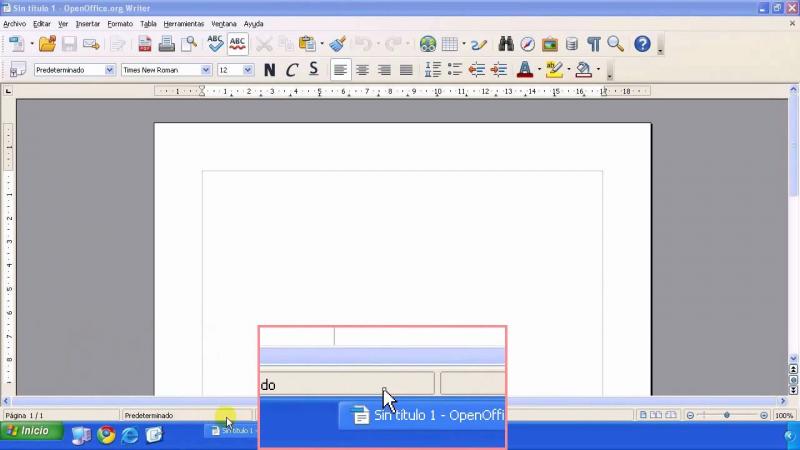The image size is (800, 450).
Task: Toggle AutoSpellcheck red underline ABC button
Action: tap(238, 44)
